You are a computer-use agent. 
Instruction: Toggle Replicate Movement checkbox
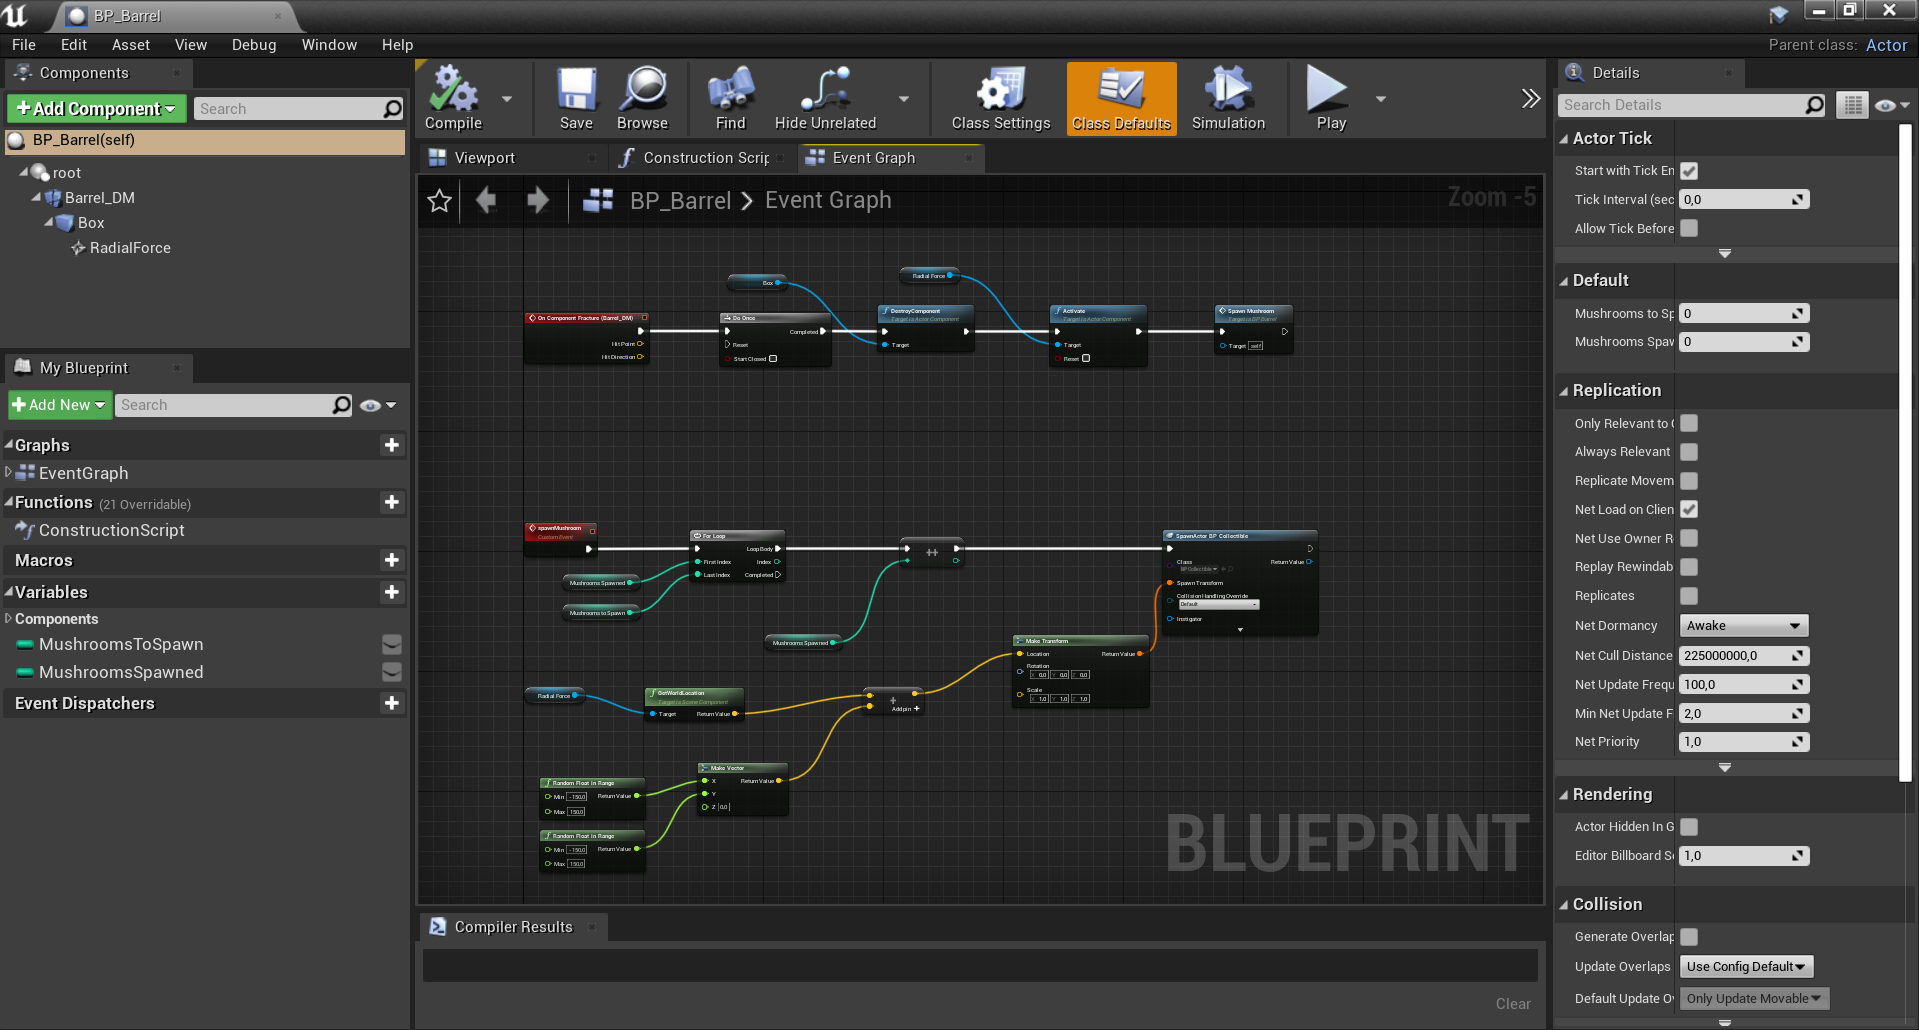pos(1689,481)
